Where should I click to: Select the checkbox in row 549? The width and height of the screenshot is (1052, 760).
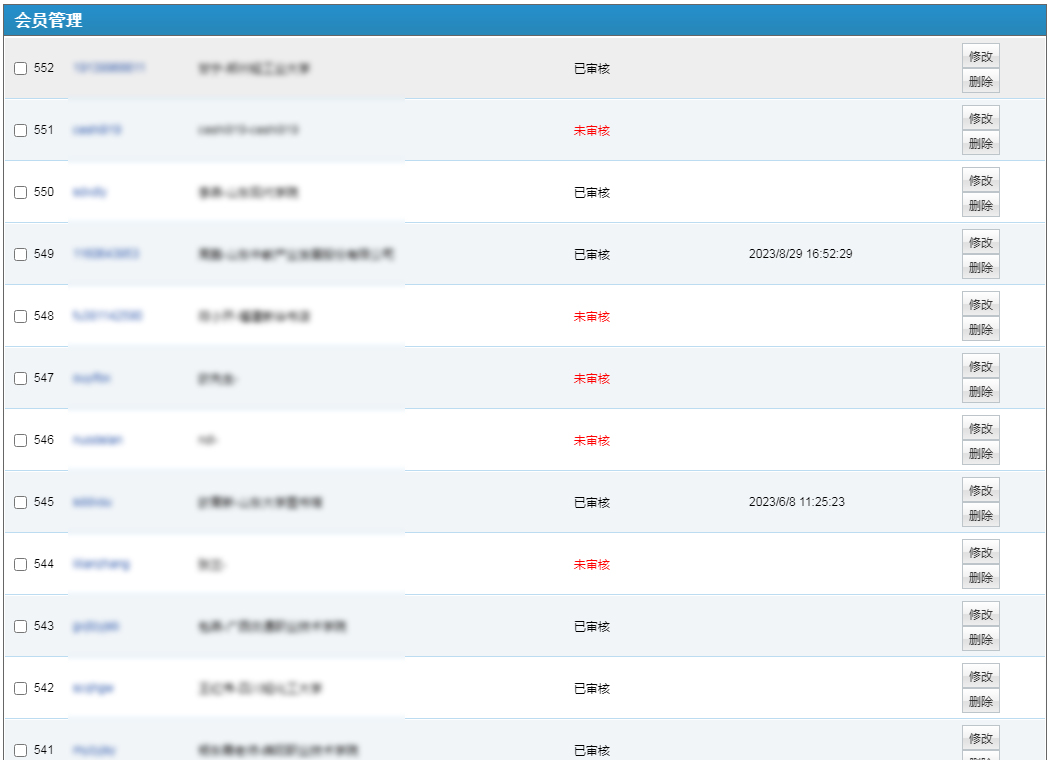pos(20,255)
